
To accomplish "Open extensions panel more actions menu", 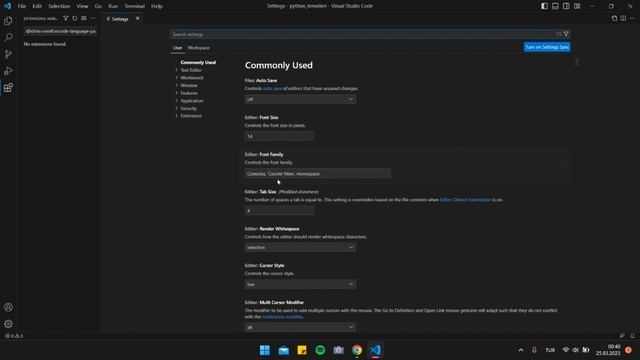I will pyautogui.click(x=93, y=18).
